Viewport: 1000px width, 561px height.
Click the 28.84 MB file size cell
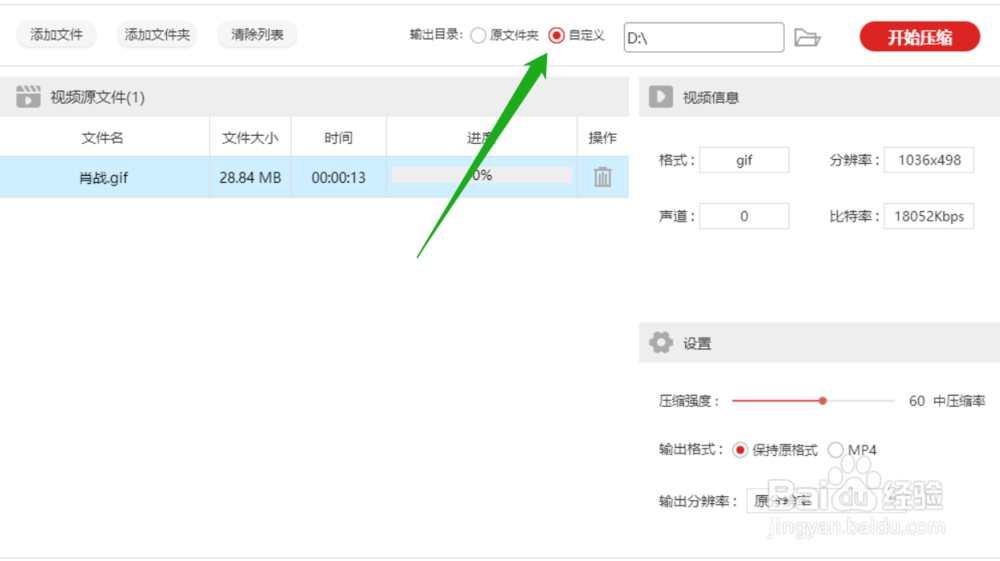tap(250, 177)
